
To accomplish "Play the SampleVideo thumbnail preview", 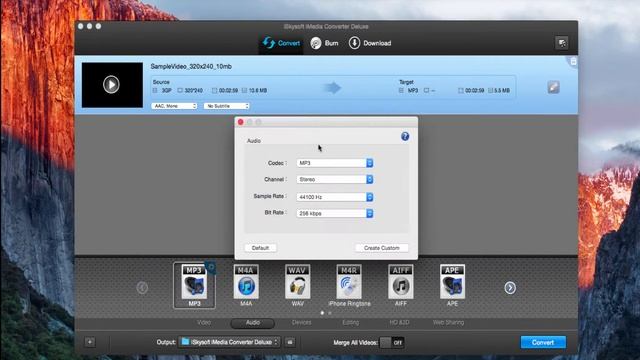I will tap(111, 84).
